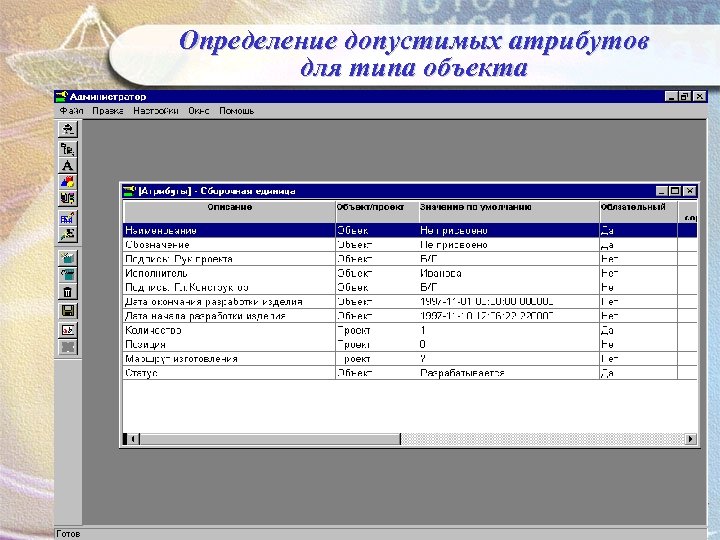Click the colored shapes toolbar icon
The width and height of the screenshot is (720, 540).
coord(68,182)
